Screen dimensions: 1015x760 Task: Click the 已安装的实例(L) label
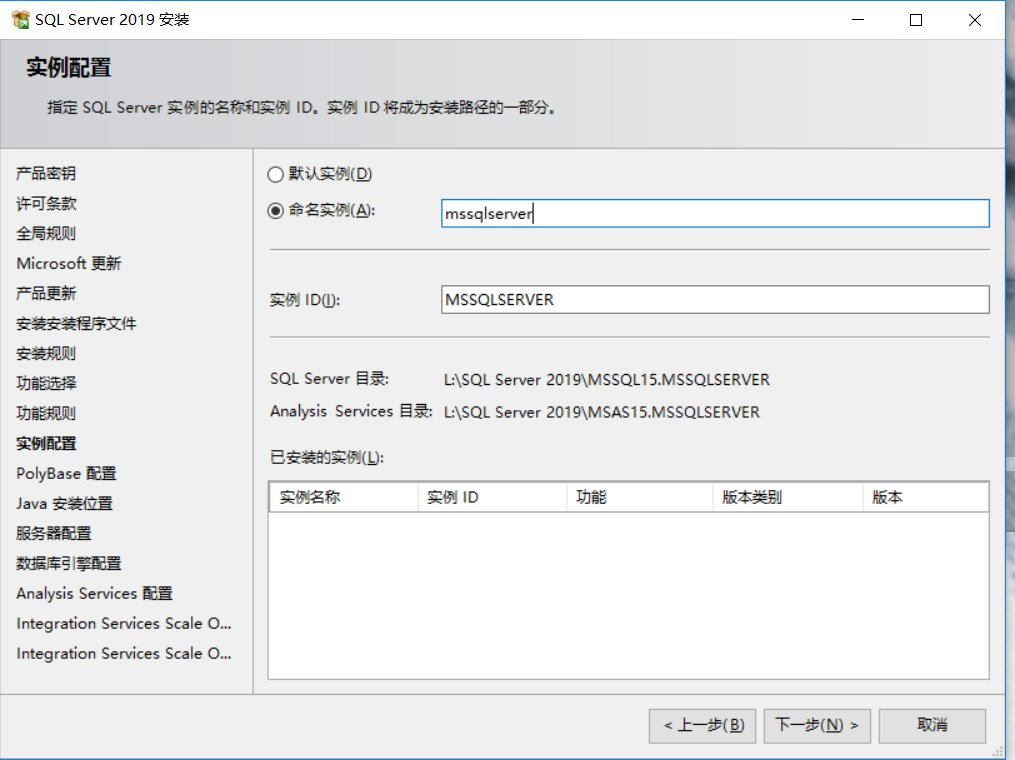[x=327, y=458]
